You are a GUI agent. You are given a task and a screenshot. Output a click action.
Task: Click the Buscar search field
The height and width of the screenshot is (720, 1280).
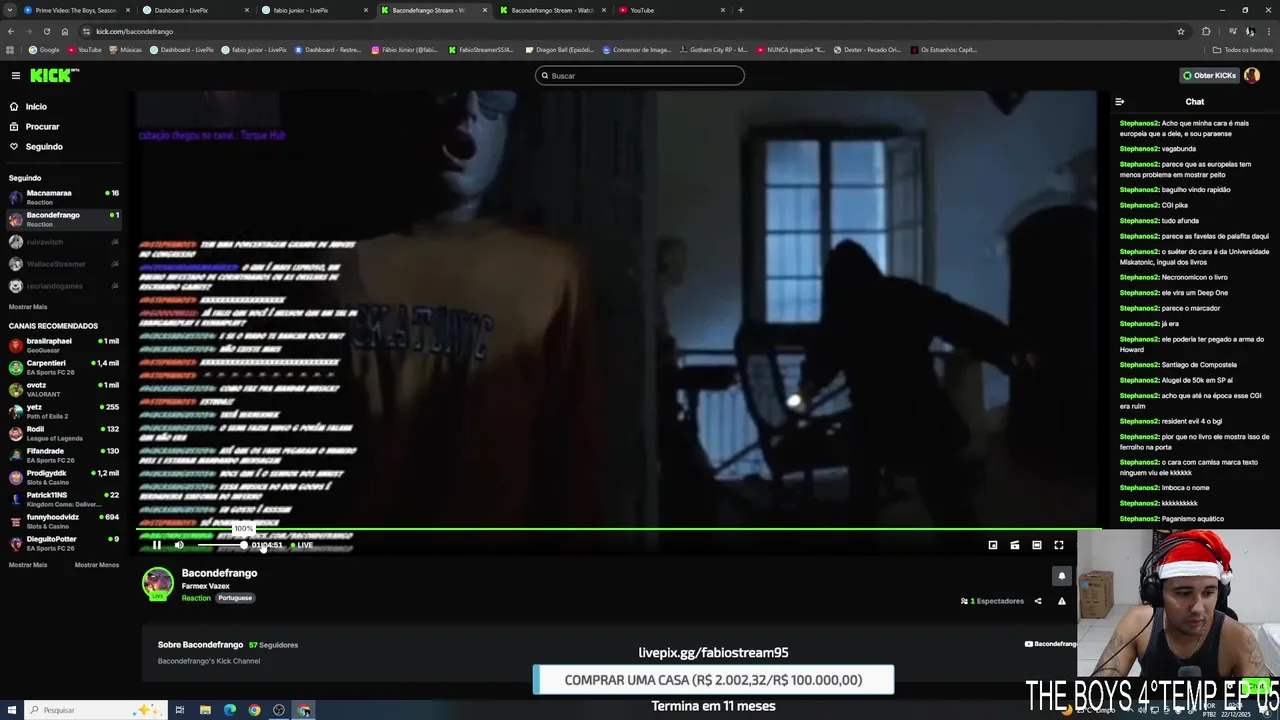640,76
